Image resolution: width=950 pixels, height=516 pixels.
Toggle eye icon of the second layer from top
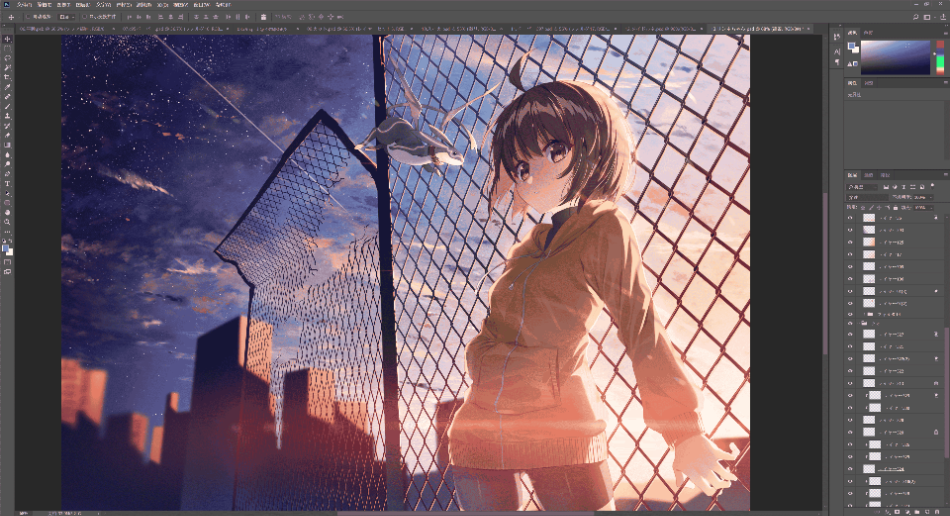tap(850, 230)
